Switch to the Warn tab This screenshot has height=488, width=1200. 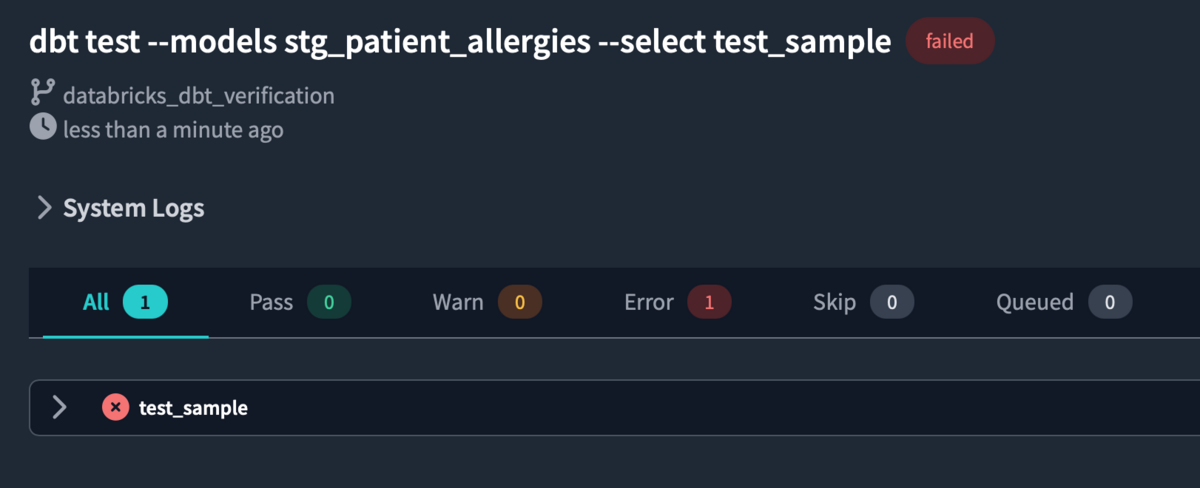[486, 302]
